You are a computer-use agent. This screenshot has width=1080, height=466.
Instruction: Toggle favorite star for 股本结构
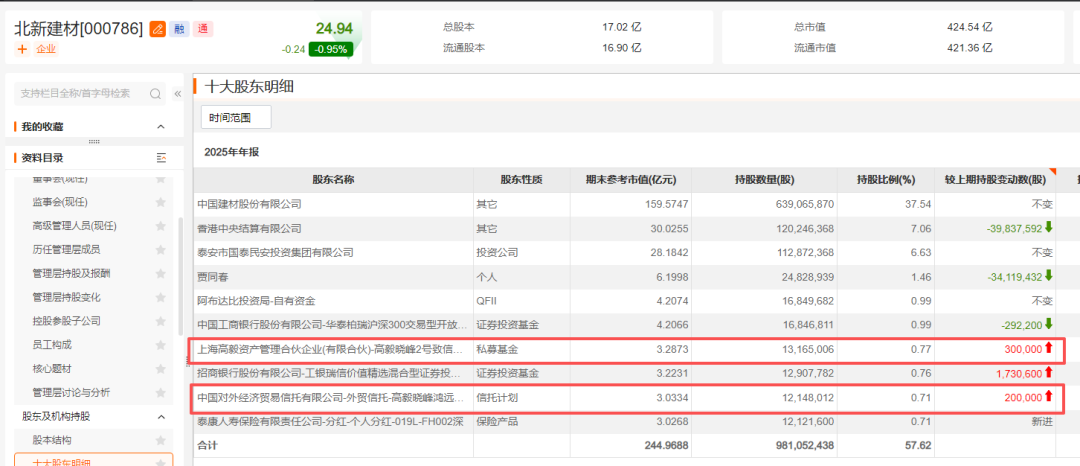[160, 440]
